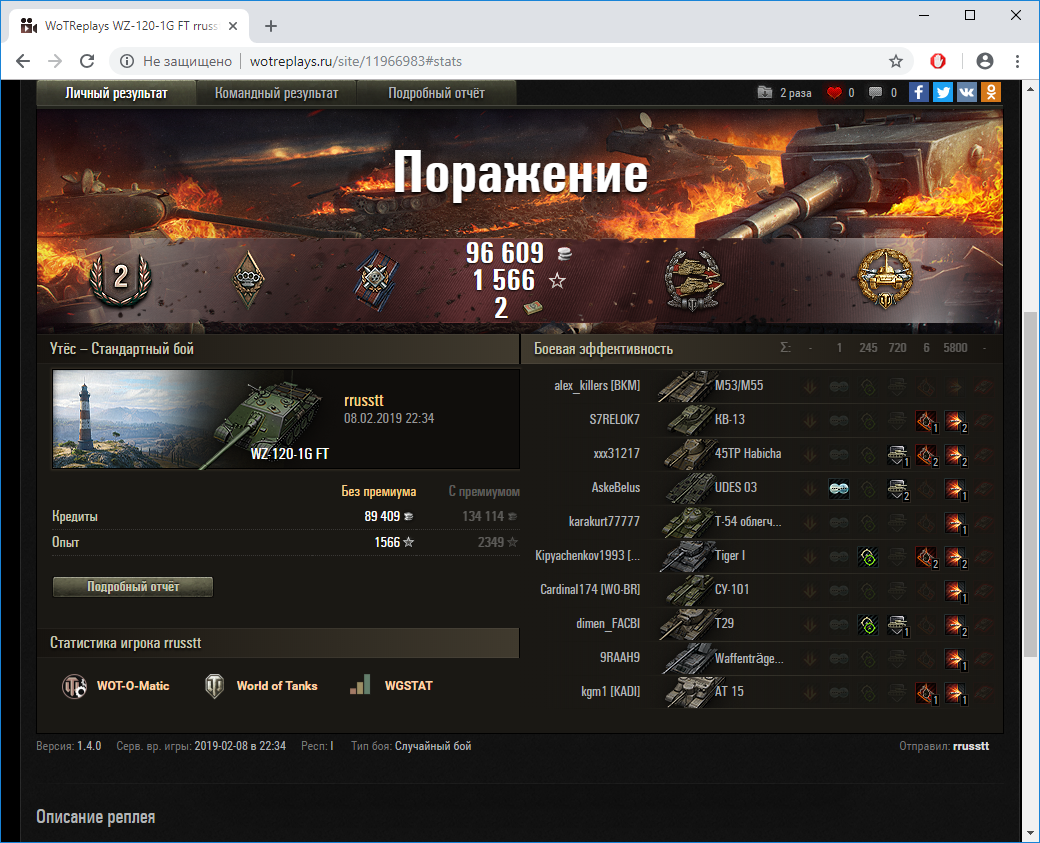Click the credits value 89 409
Image resolution: width=1040 pixels, height=843 pixels.
click(x=382, y=516)
